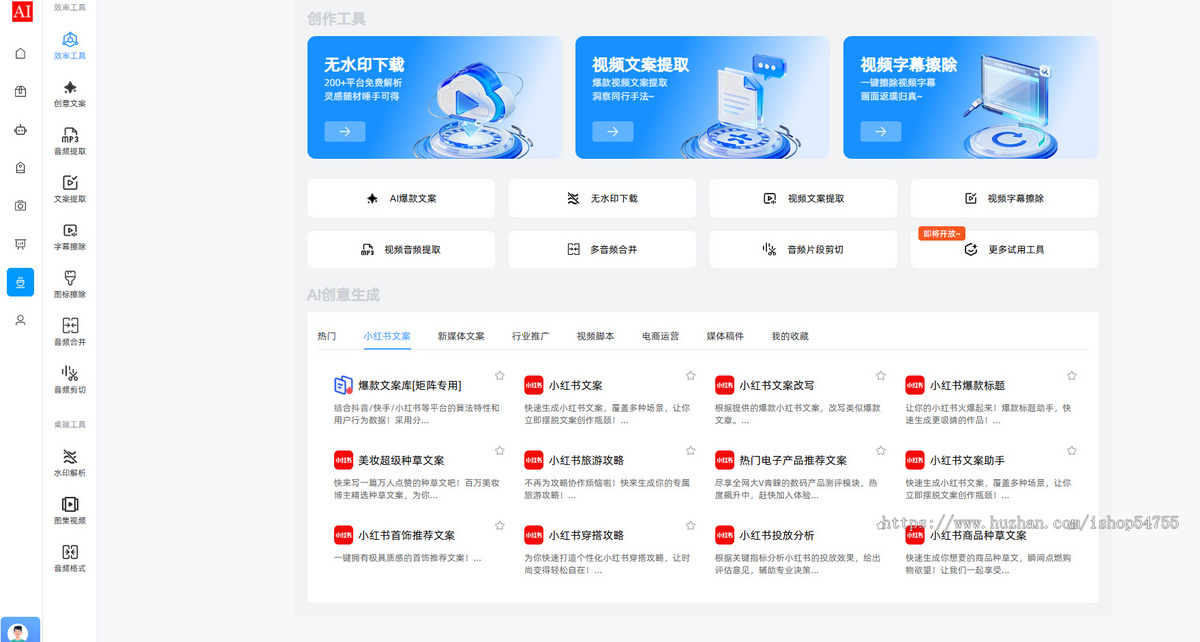Open the 视频音频提取 tool button
This screenshot has width=1200, height=642.
[x=401, y=249]
